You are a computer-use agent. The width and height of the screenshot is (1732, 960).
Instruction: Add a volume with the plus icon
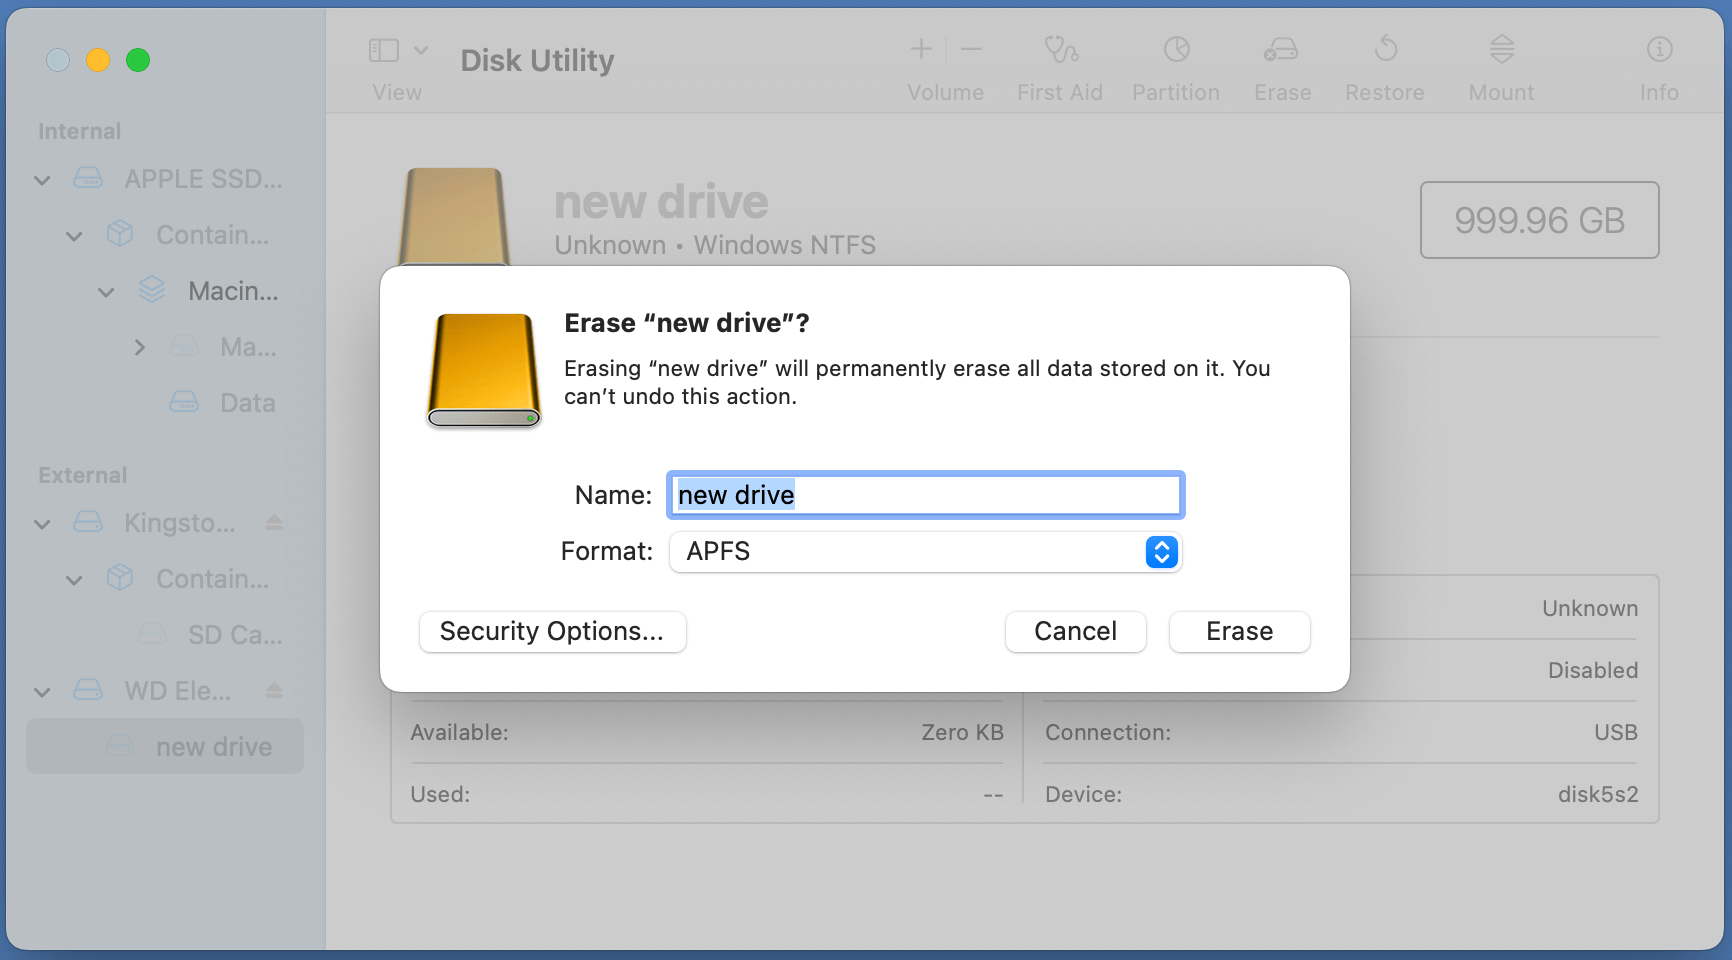pos(919,48)
